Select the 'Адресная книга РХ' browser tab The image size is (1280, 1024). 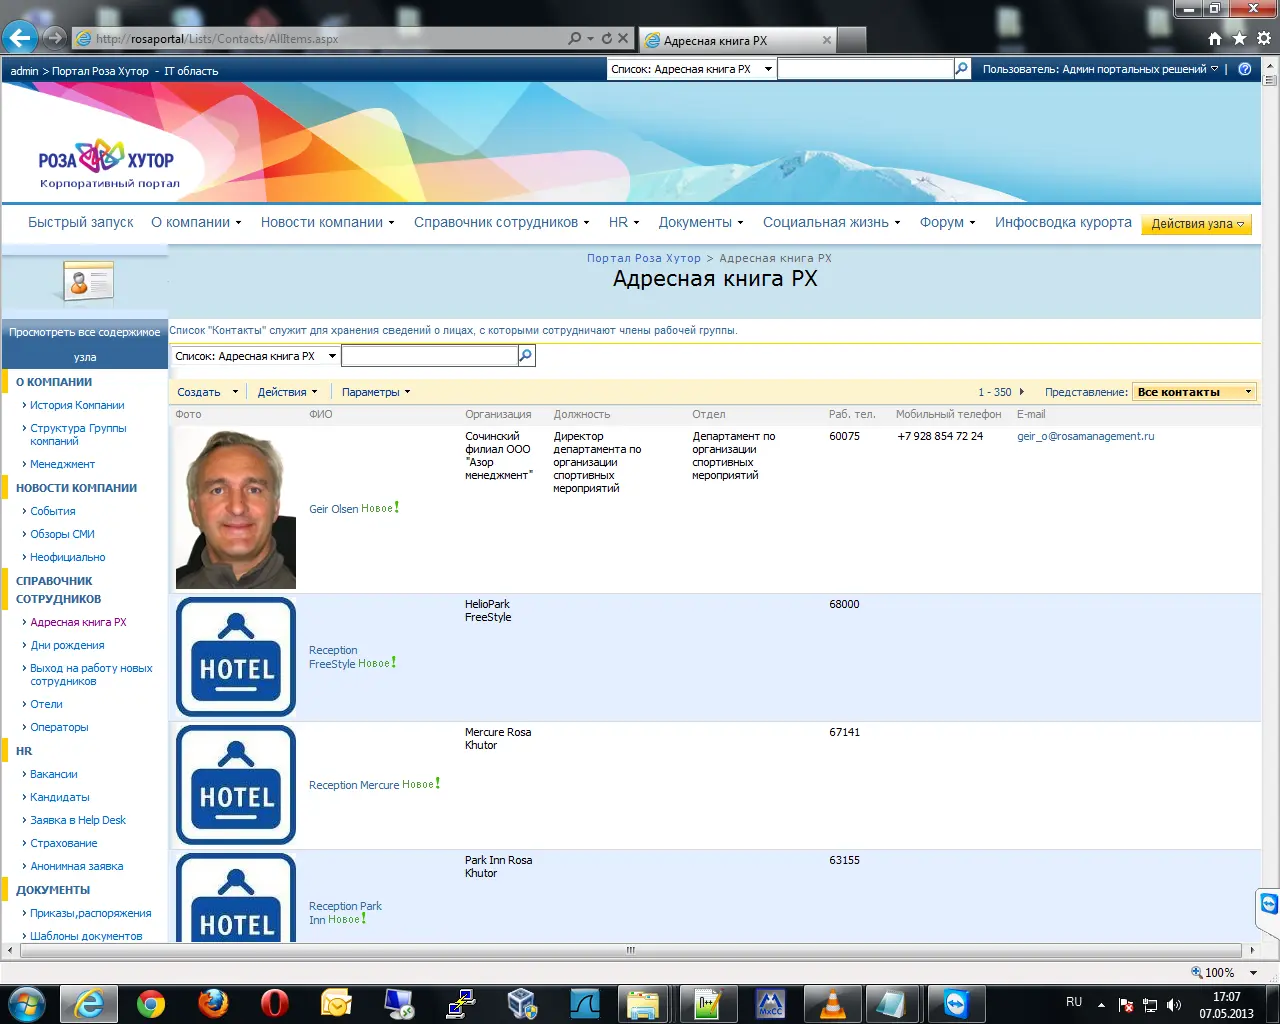(x=737, y=40)
